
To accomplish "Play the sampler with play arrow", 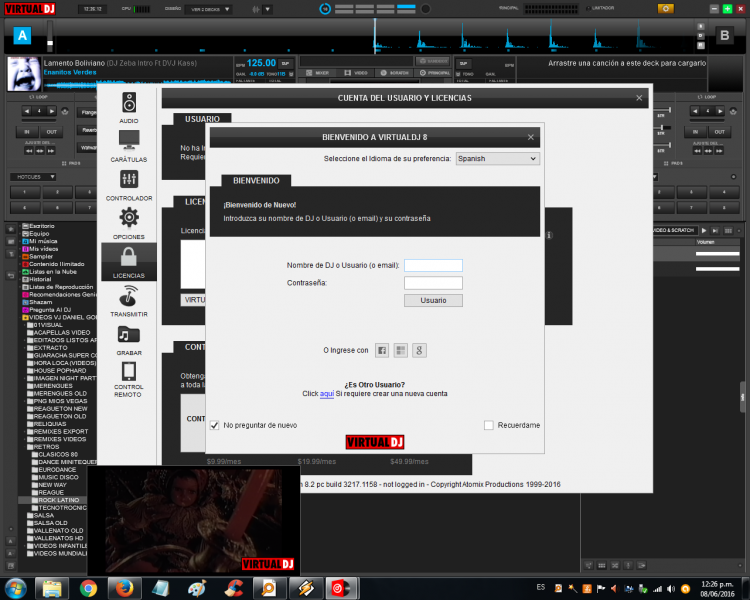I will click(x=704, y=231).
